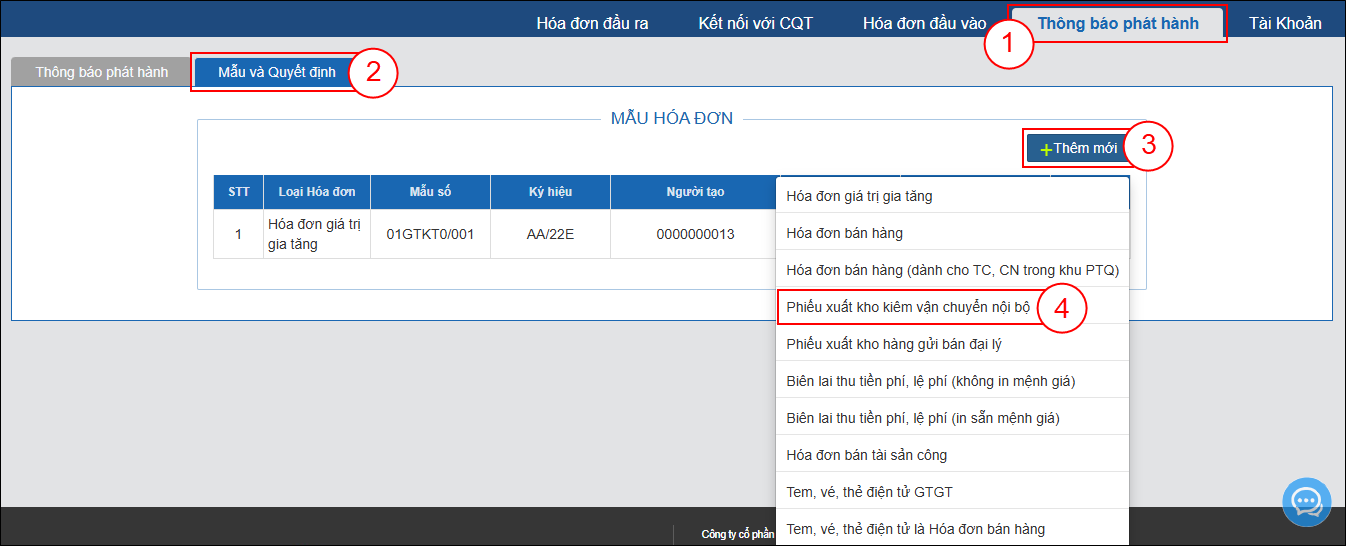Choose Biên lai in sẵn mệnh giá option
This screenshot has height=546, width=1346.
922,418
